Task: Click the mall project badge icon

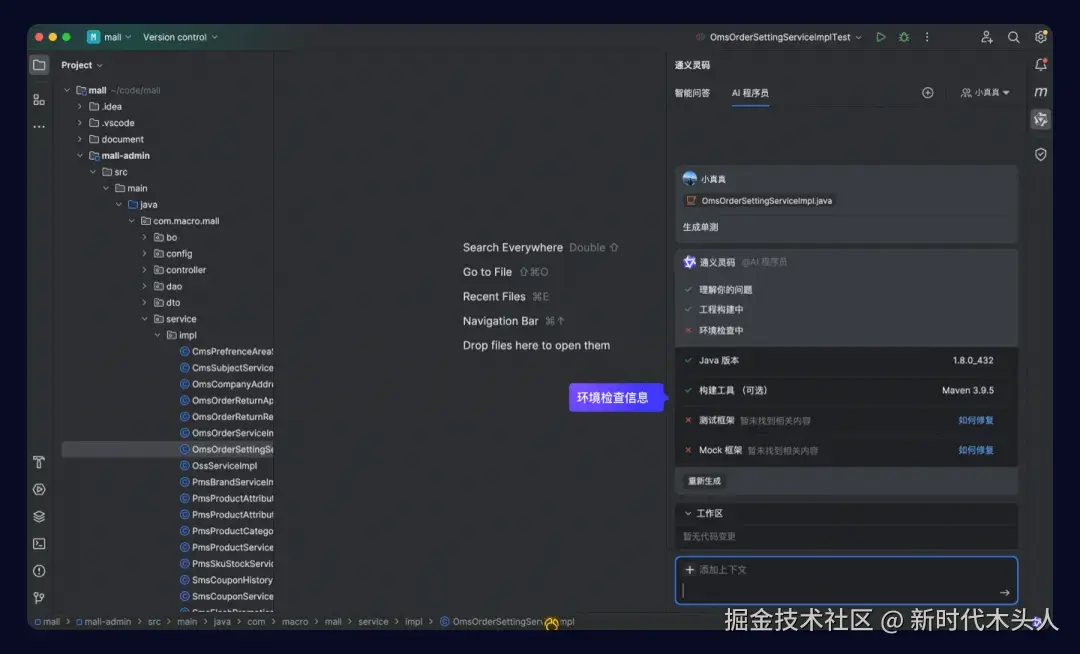Action: click(x=94, y=37)
